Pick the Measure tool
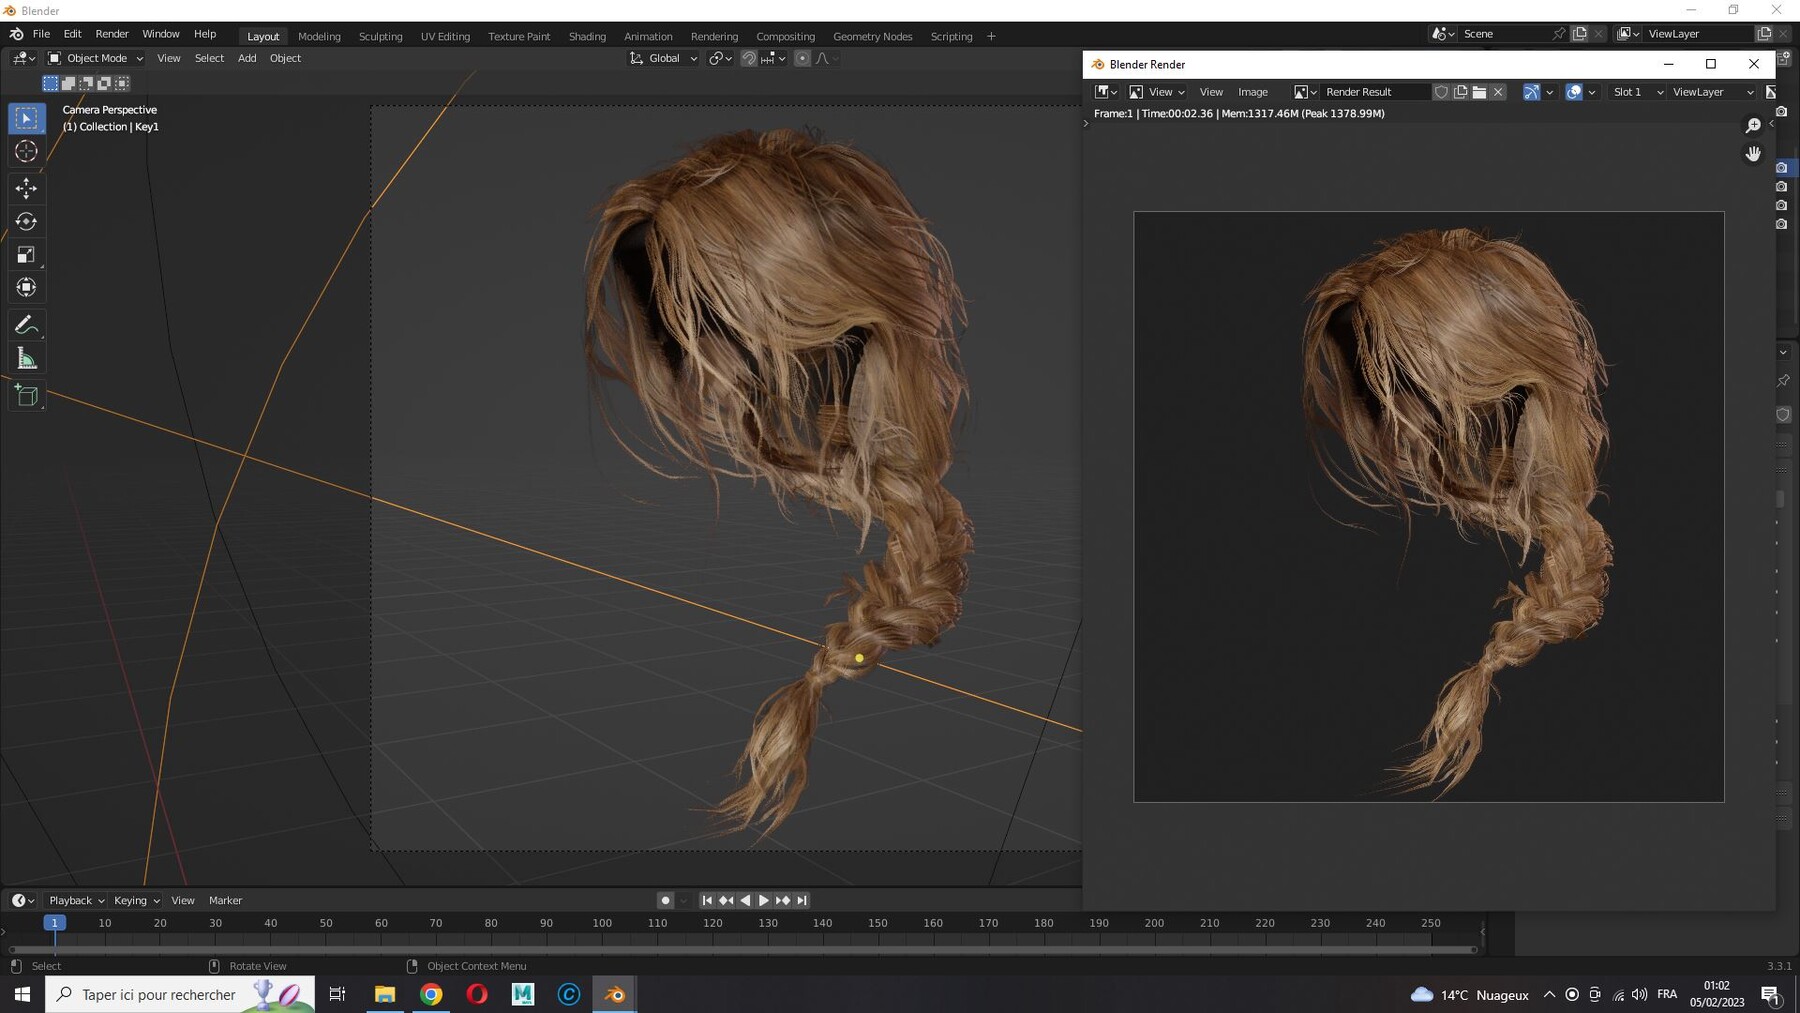This screenshot has width=1800, height=1013. [27, 359]
